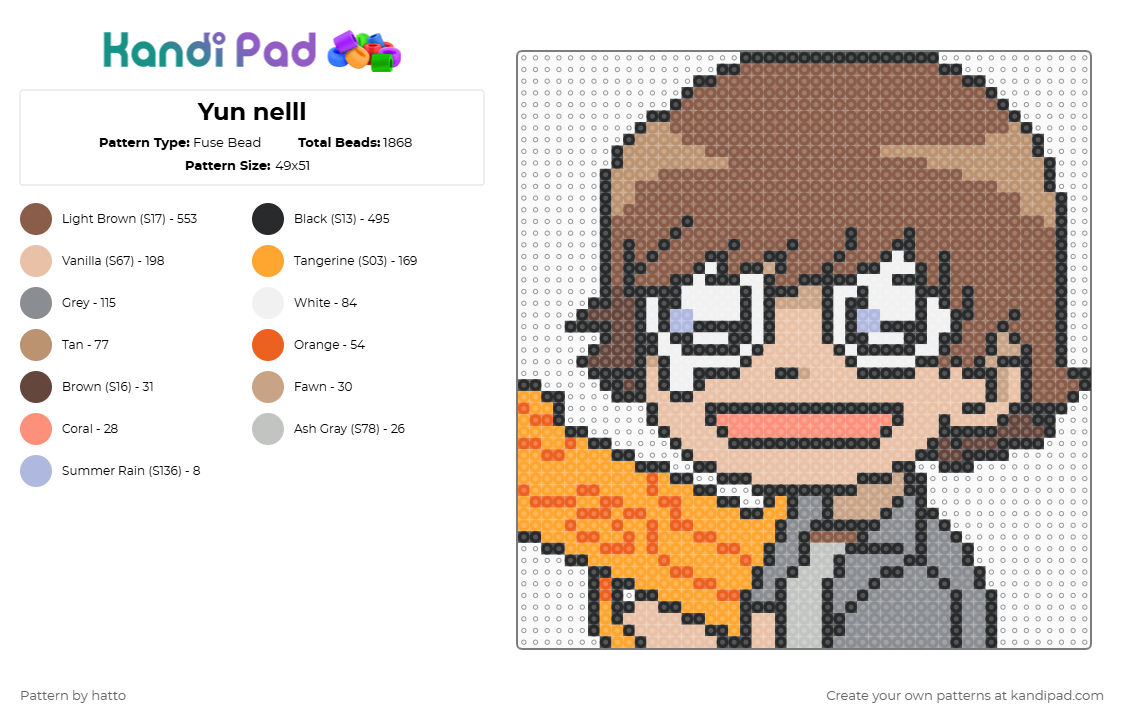Select the Fawn color swatch
Viewport: 1124px width, 720px height.
point(268,387)
